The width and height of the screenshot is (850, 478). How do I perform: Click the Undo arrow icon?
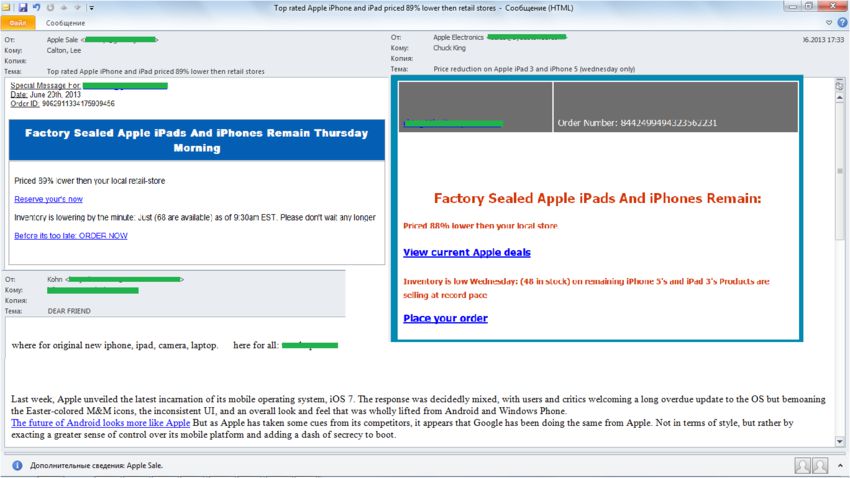(x=36, y=8)
